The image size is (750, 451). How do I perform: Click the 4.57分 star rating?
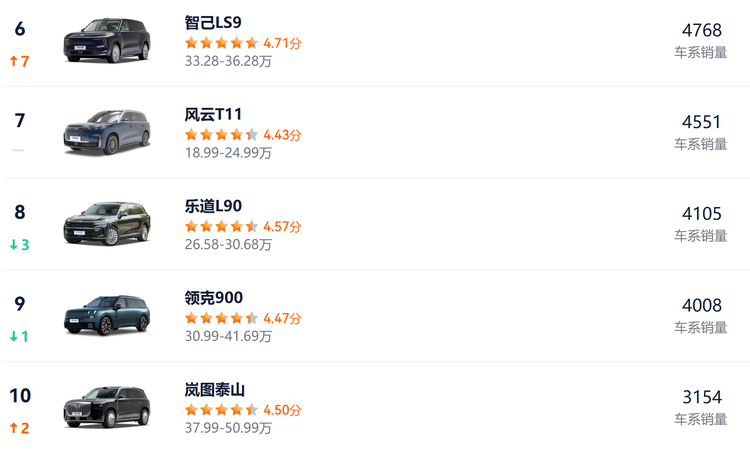(243, 227)
